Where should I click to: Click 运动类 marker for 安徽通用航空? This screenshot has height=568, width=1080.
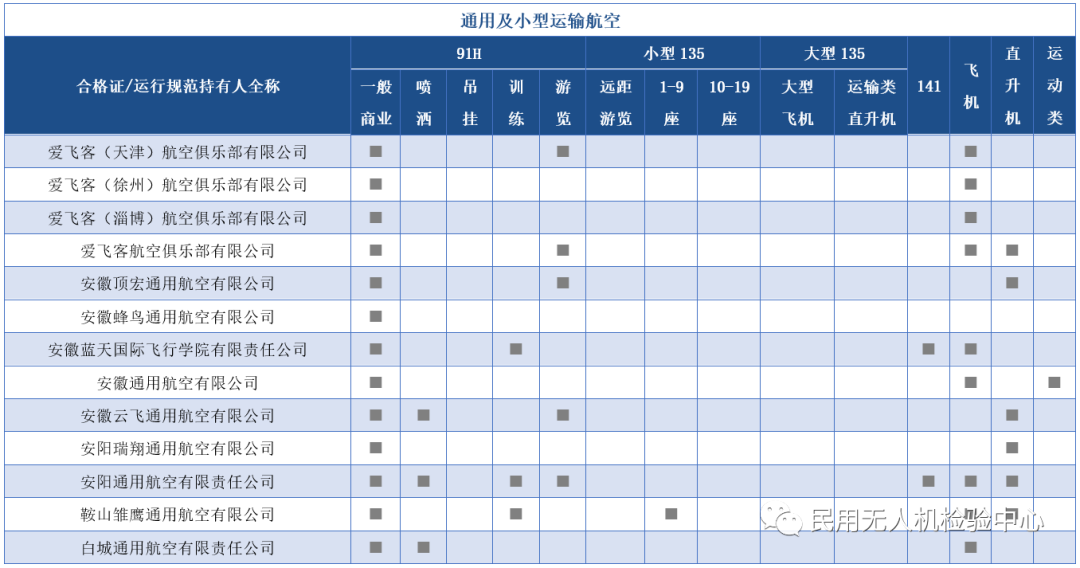pyautogui.click(x=1055, y=382)
